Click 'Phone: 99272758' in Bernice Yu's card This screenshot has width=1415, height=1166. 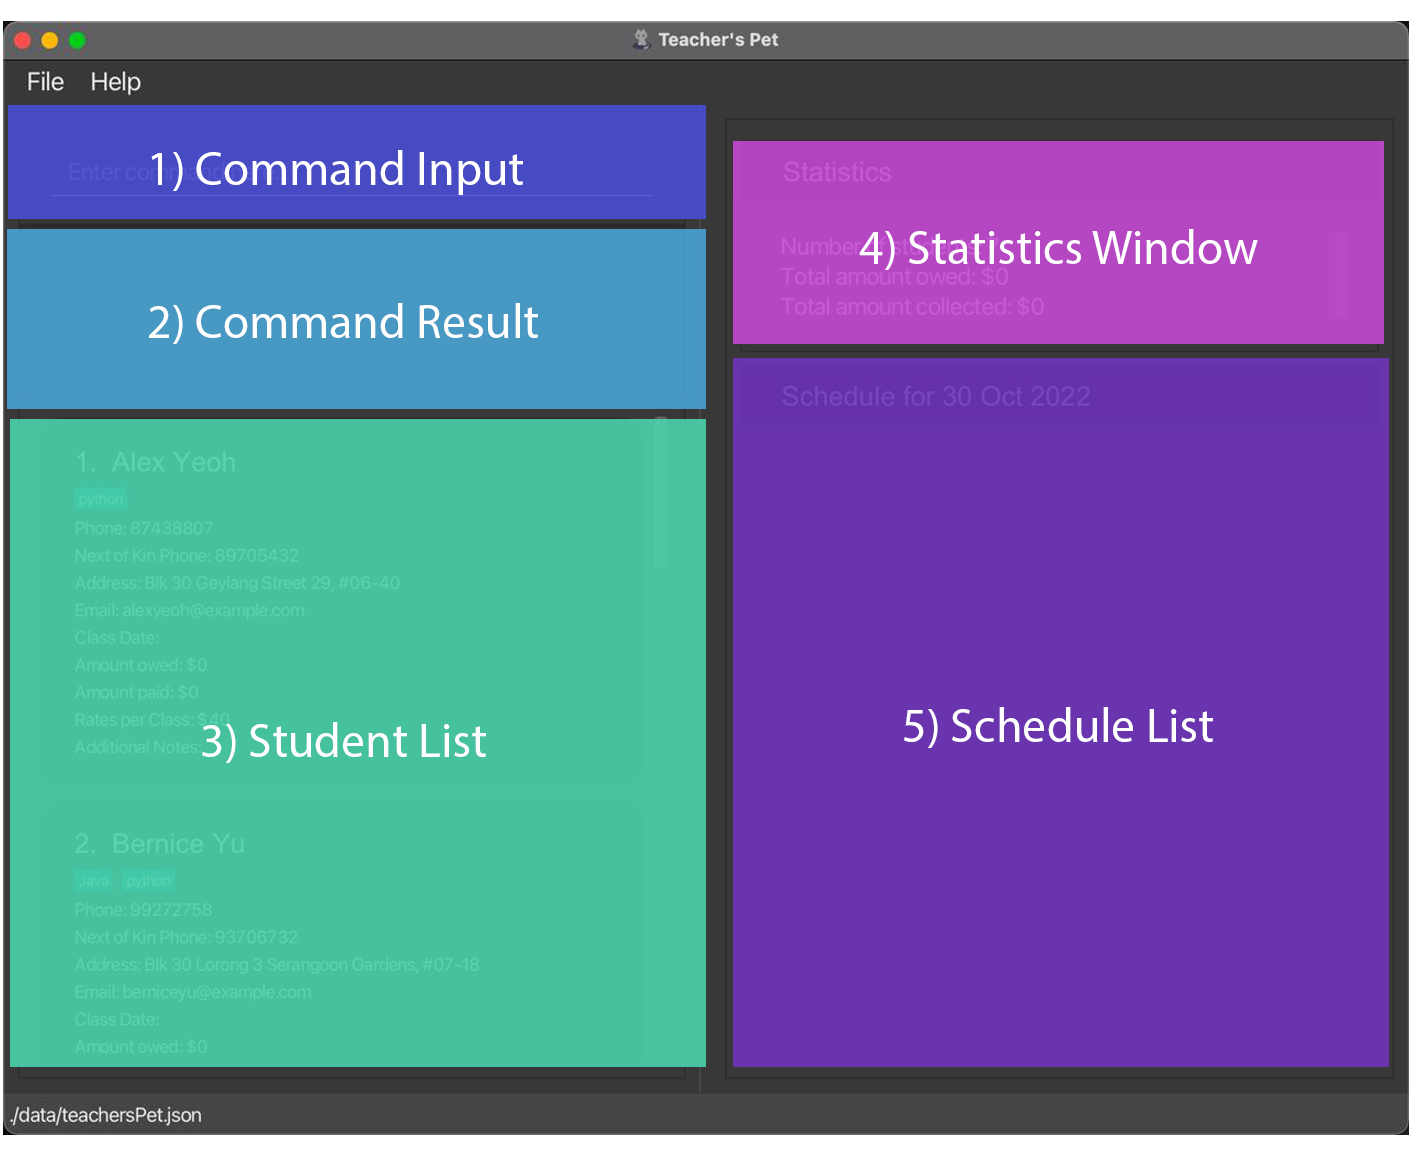(x=143, y=910)
